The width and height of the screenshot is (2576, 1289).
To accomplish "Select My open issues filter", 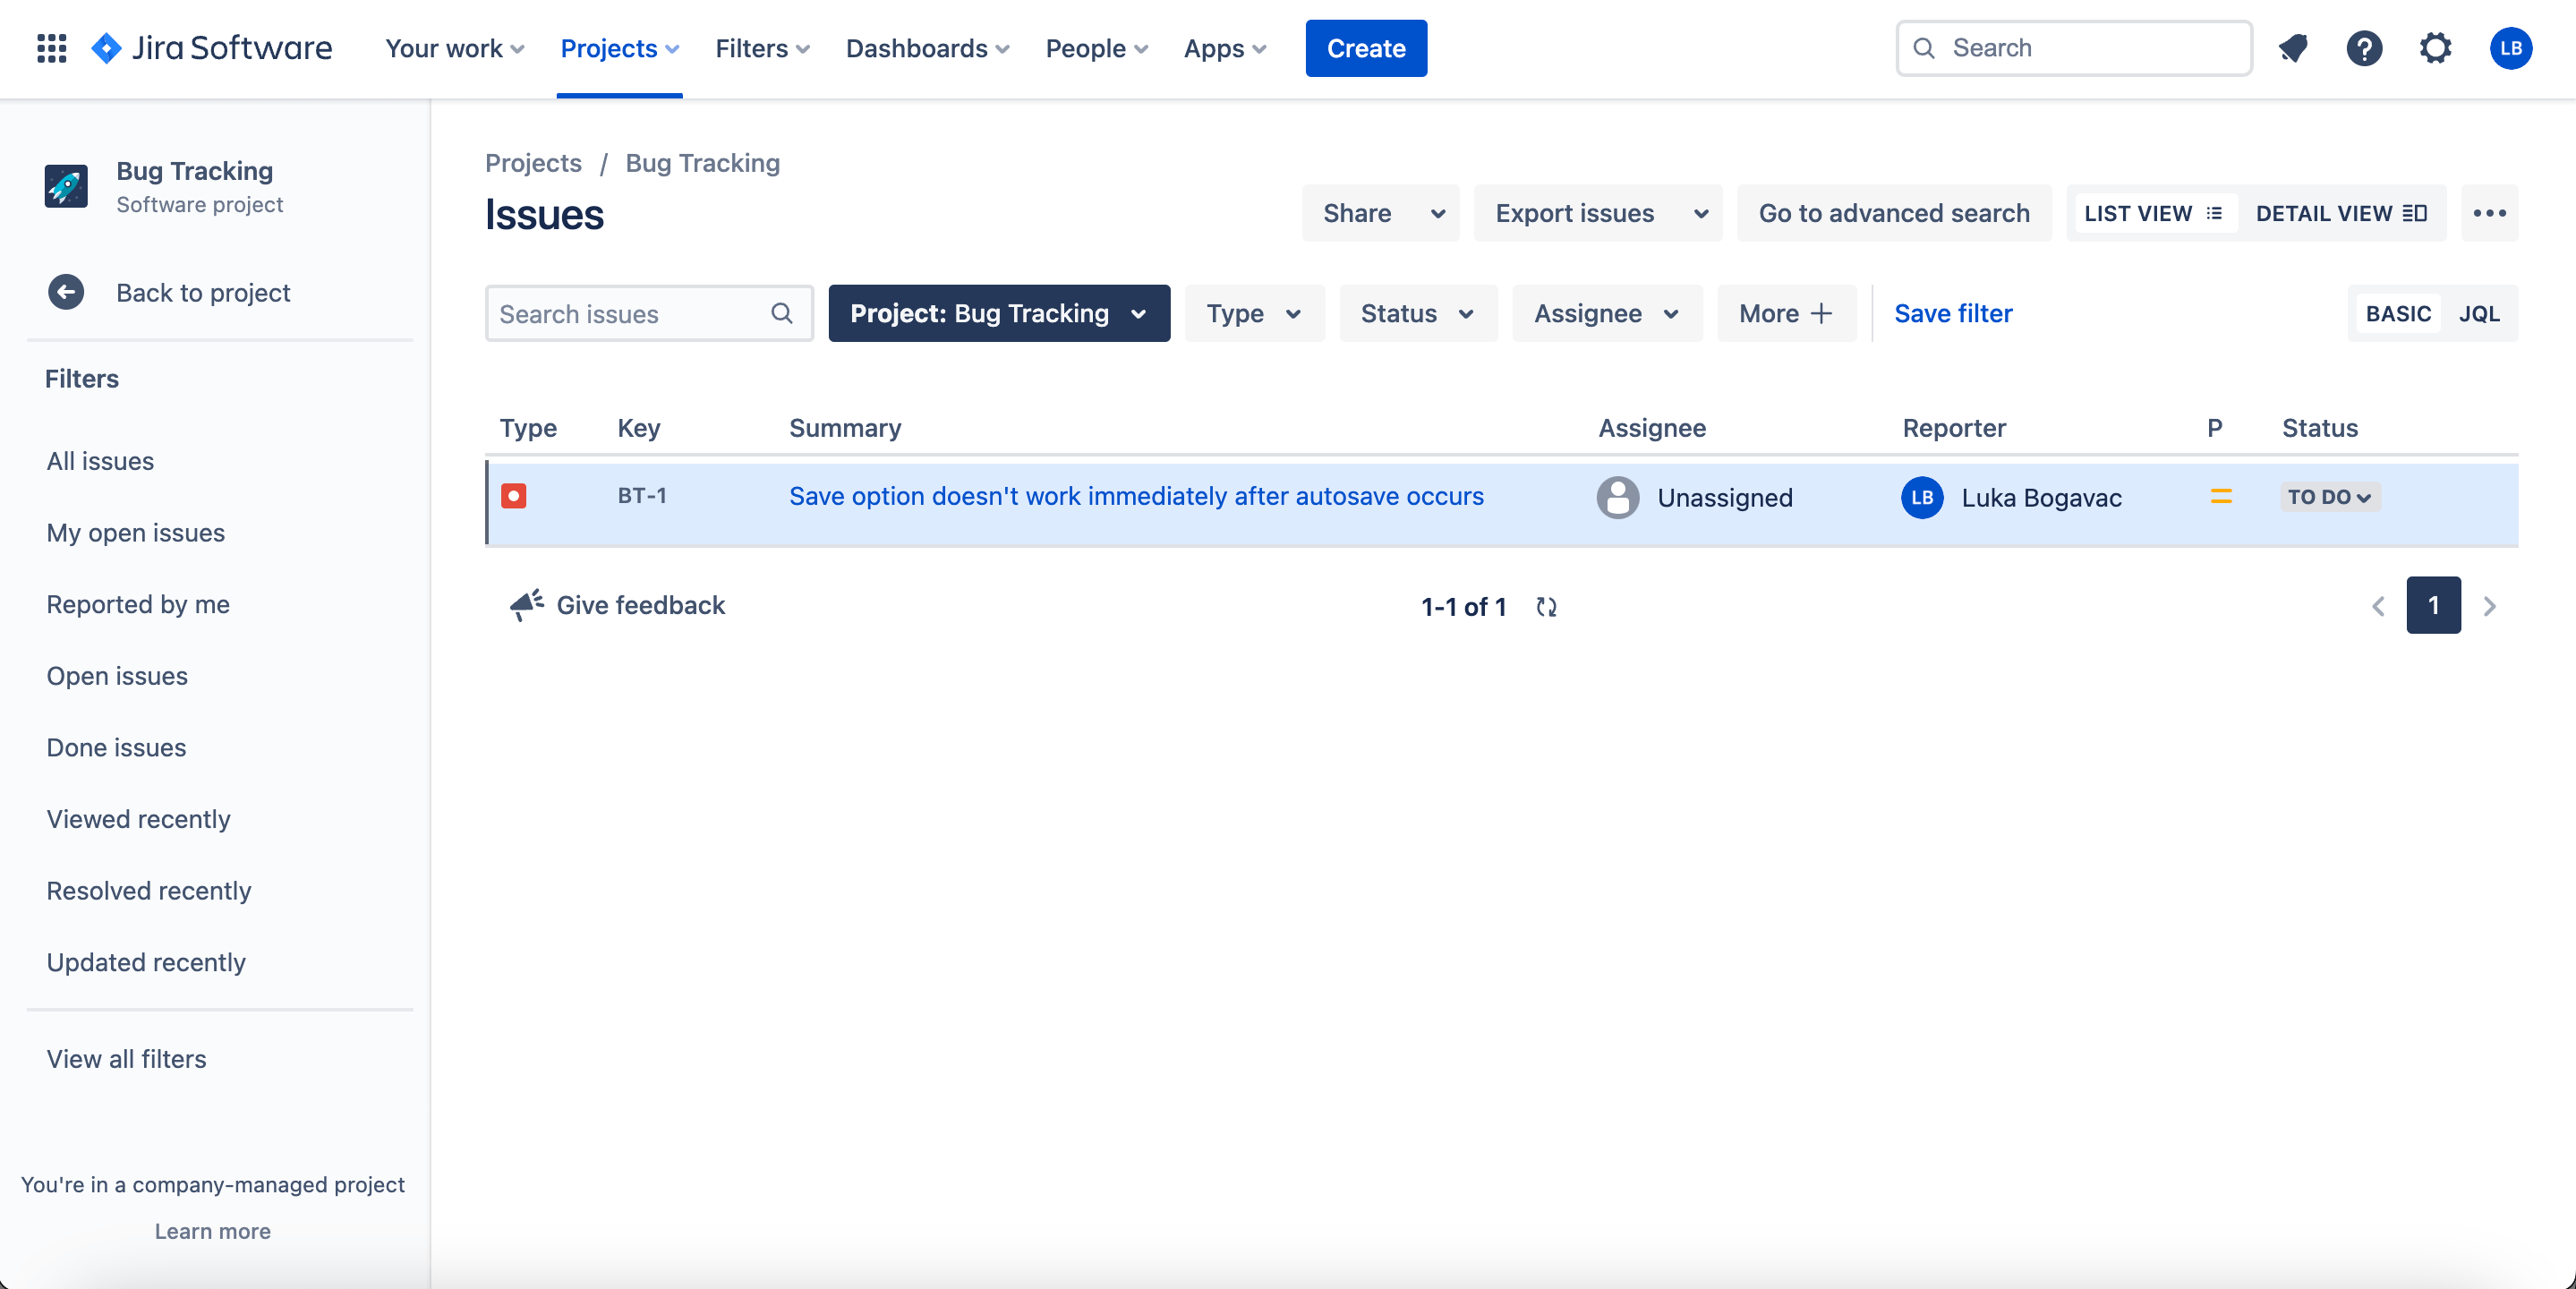I will [136, 533].
